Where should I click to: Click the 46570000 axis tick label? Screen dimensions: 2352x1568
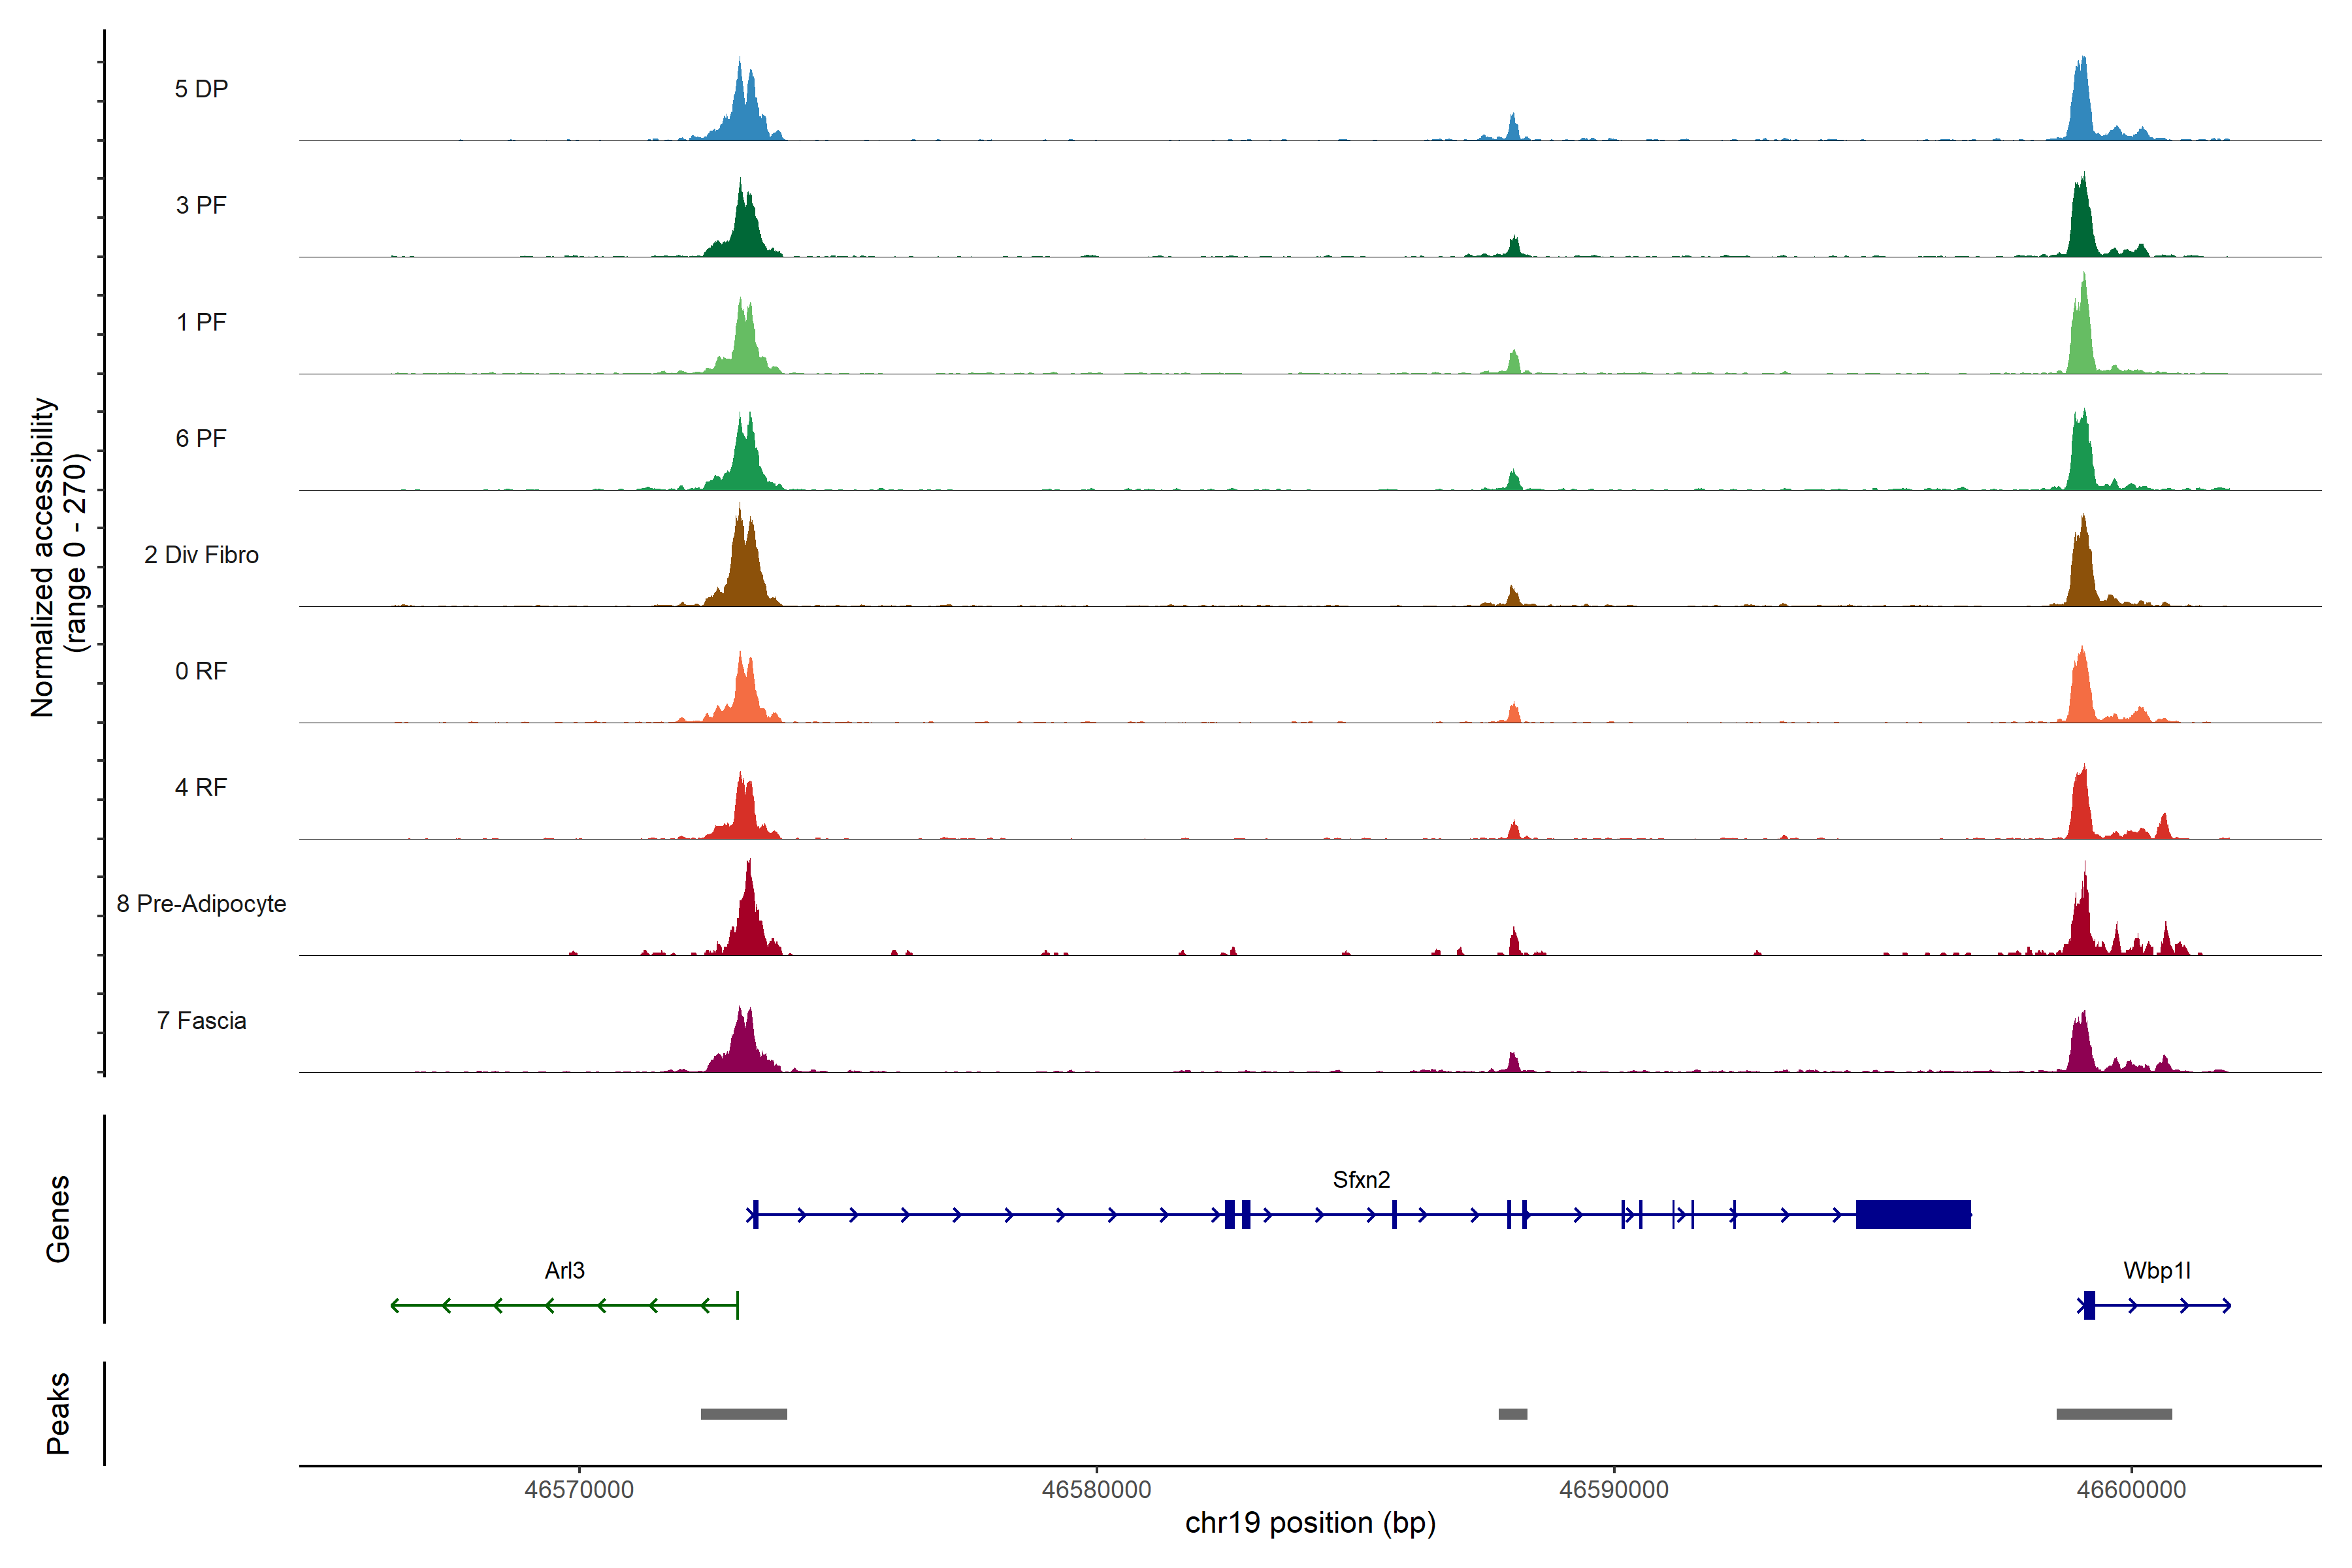tap(579, 1490)
